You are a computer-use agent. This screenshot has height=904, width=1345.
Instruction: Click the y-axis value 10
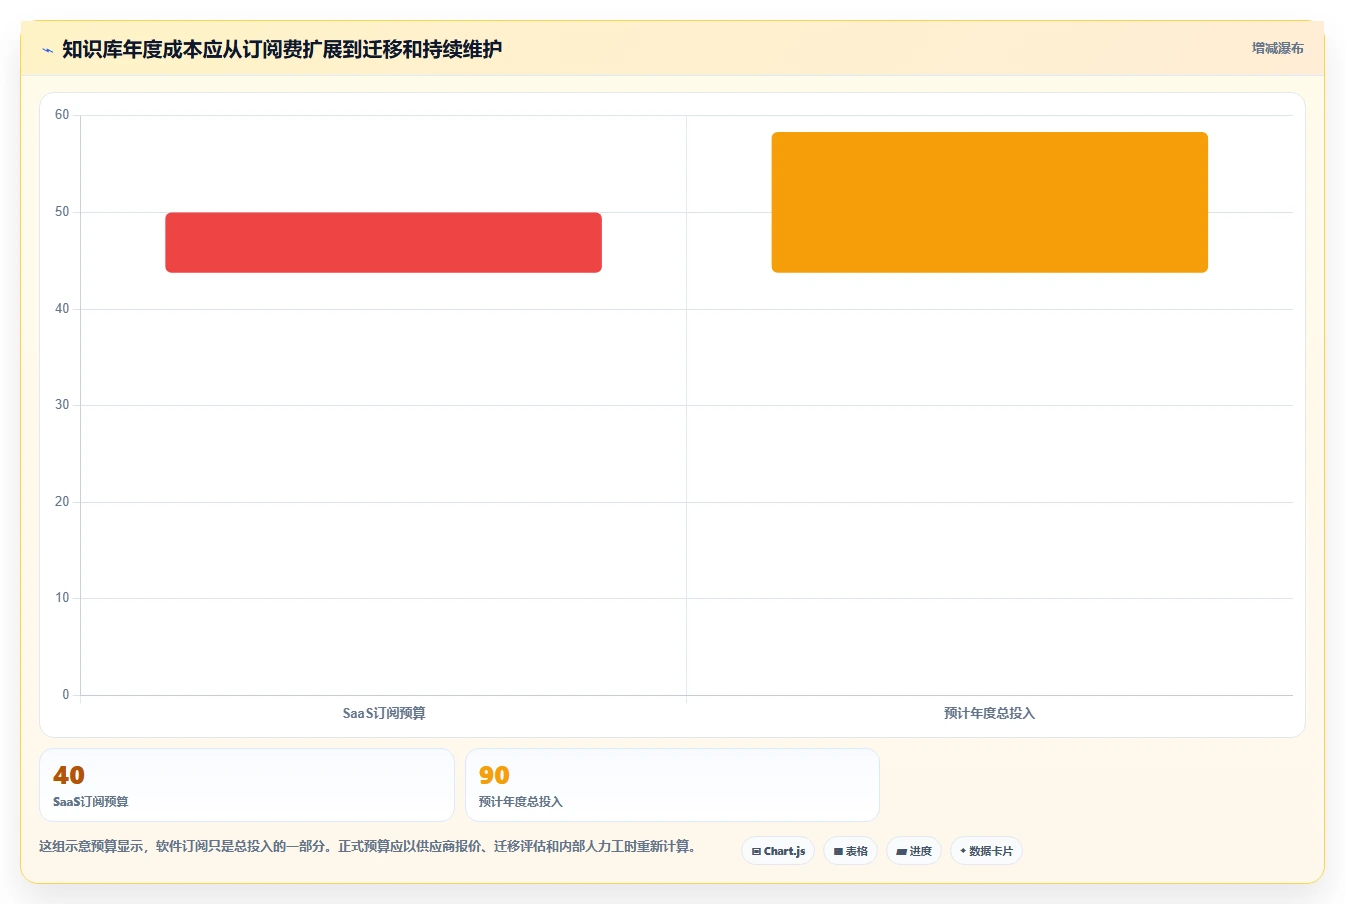tap(62, 598)
